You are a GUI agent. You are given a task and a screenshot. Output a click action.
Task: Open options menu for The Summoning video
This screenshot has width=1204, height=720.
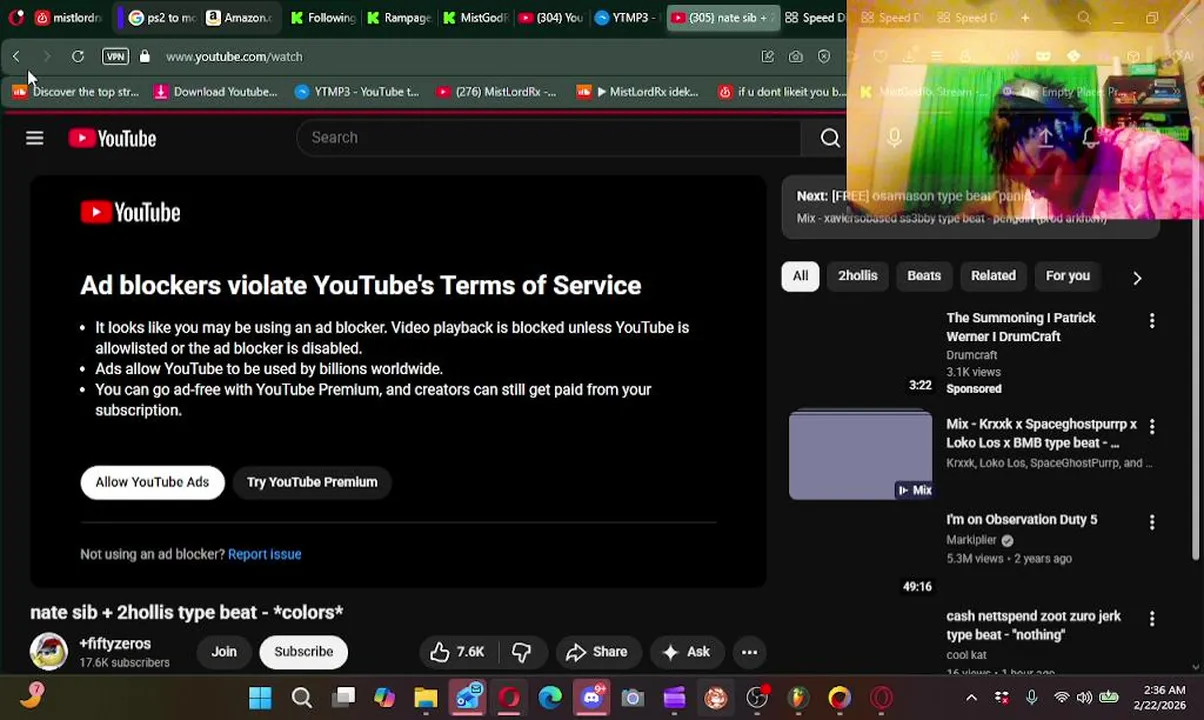pos(1152,321)
